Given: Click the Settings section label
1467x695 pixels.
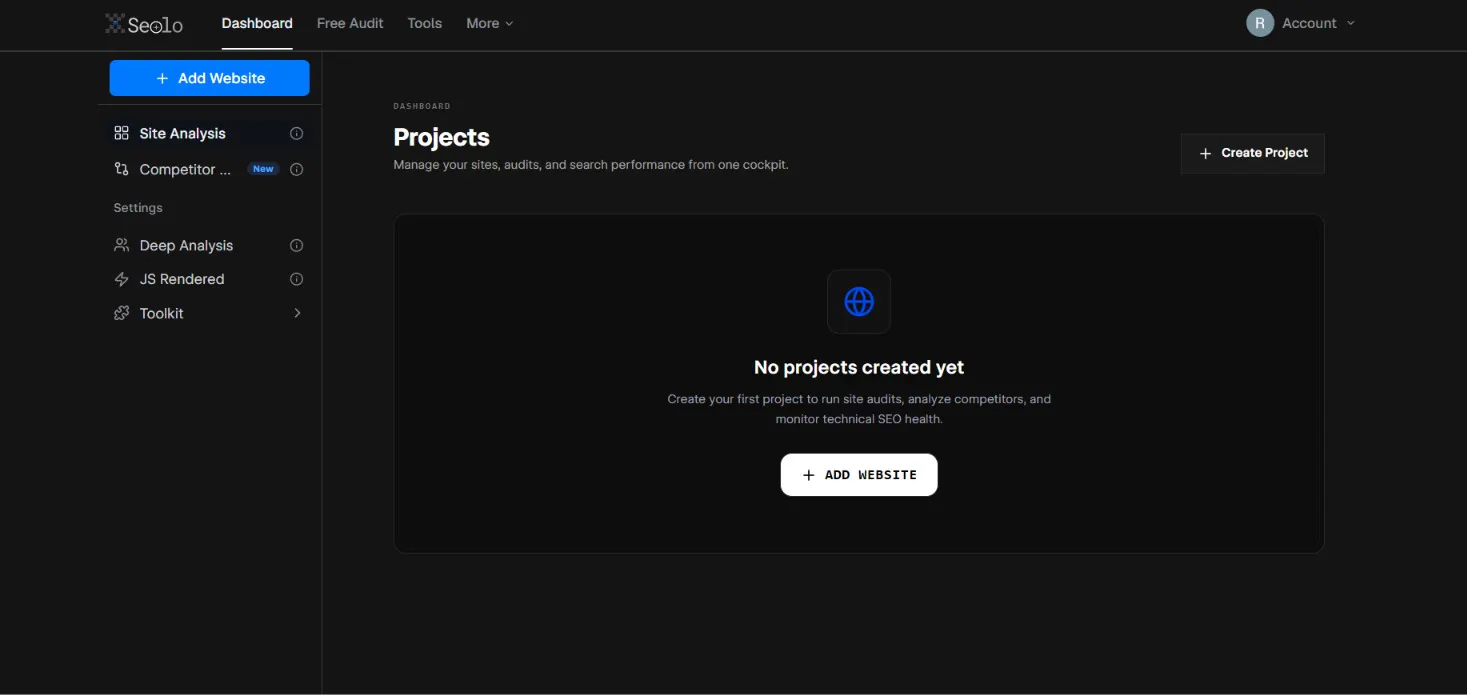Looking at the screenshot, I should coord(138,208).
